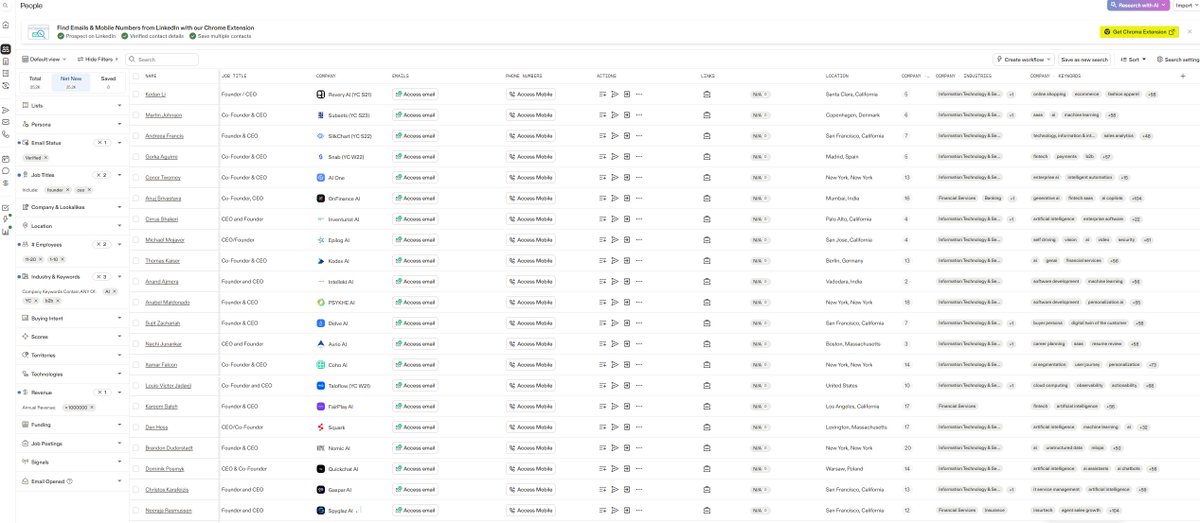Open more actions for Michael Mojaver
This screenshot has width=1200, height=523.
pyautogui.click(x=639, y=240)
